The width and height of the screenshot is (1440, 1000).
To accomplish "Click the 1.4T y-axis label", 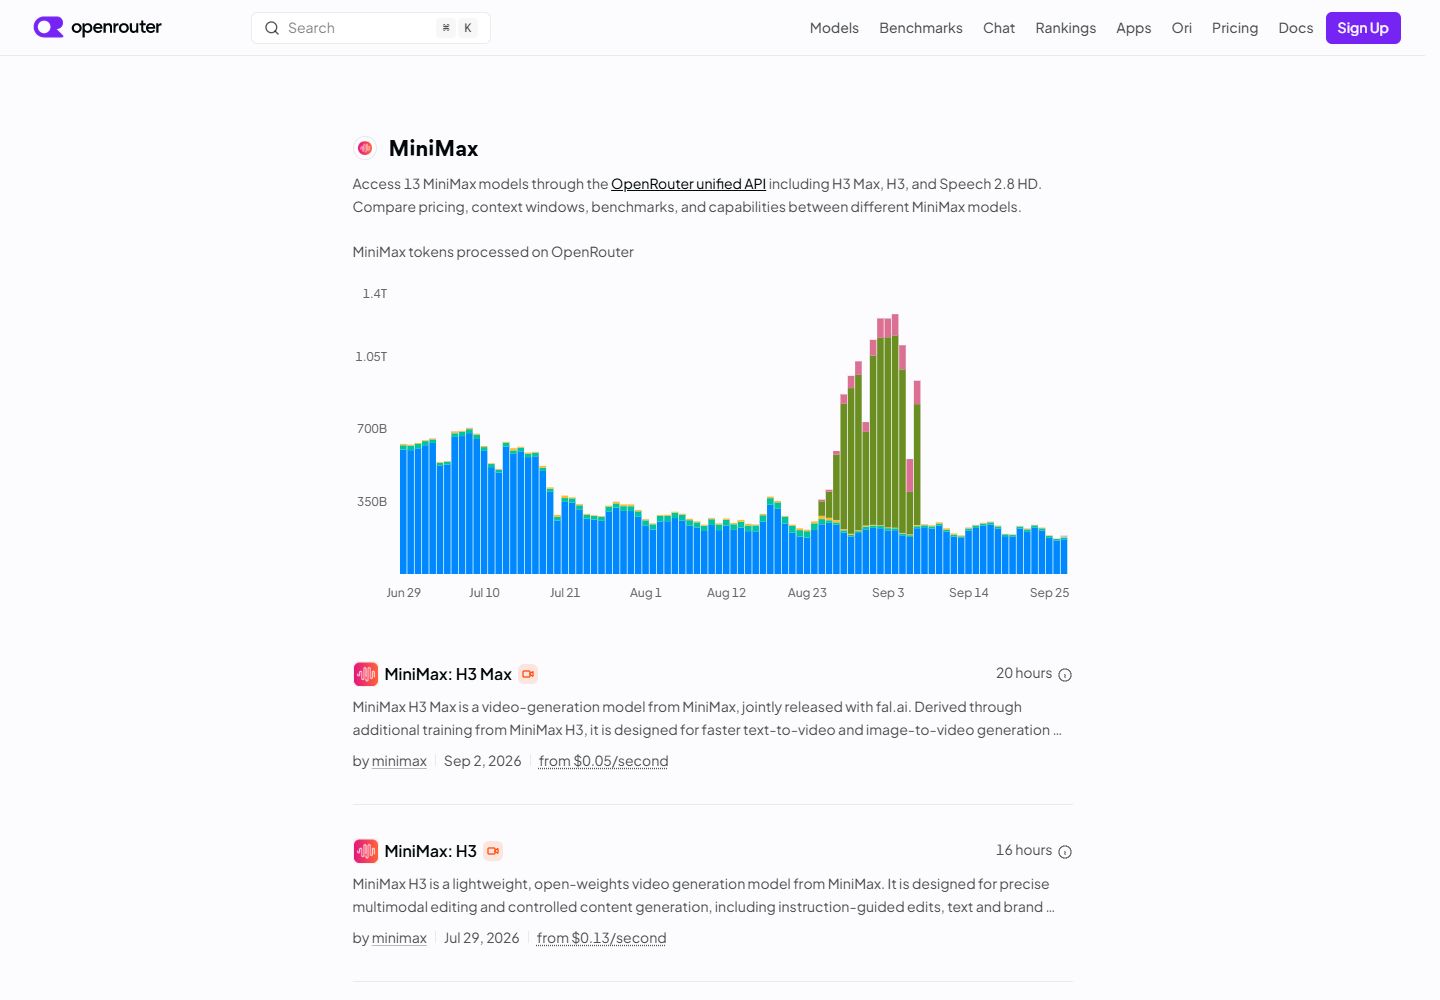I will pos(375,294).
